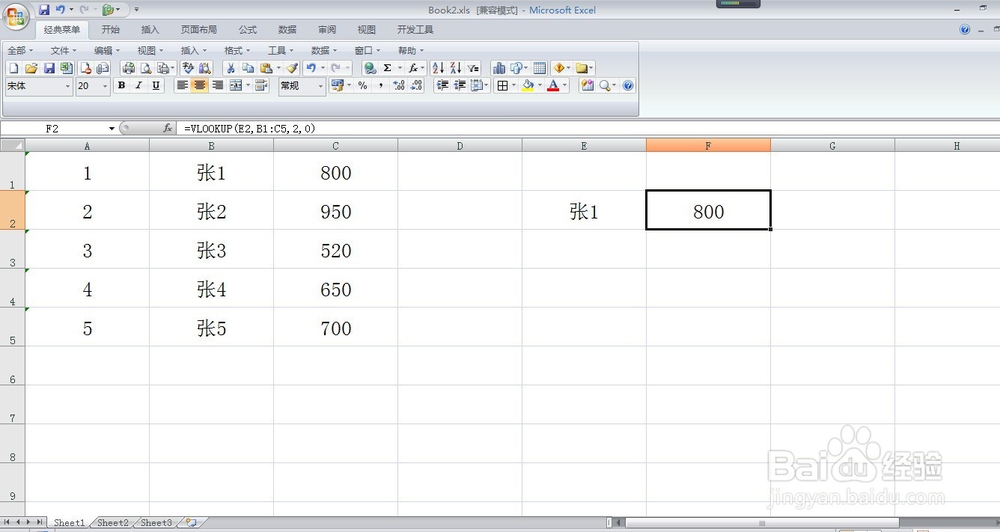Click the Increase Decimal icon
The height and width of the screenshot is (532, 1000).
coord(399,85)
